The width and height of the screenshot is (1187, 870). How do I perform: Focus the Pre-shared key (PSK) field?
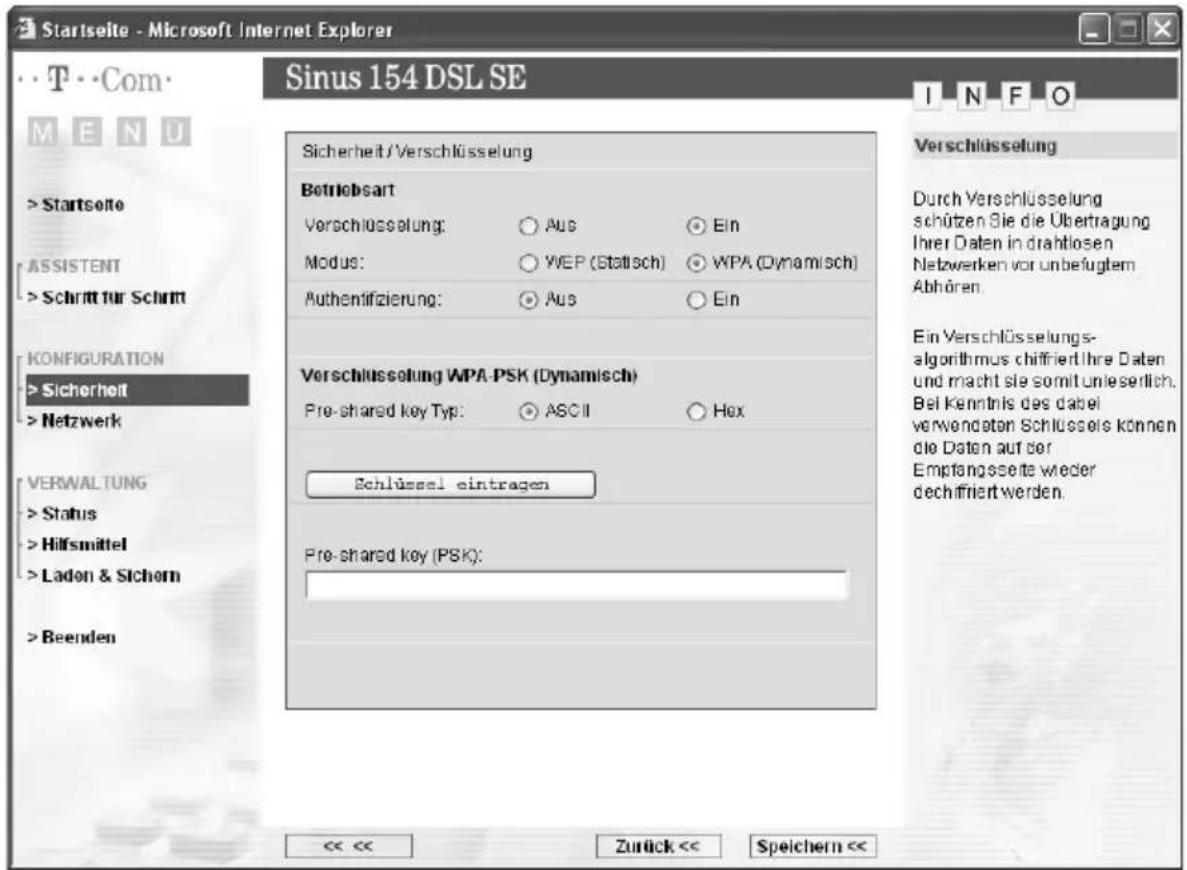[x=577, y=585]
